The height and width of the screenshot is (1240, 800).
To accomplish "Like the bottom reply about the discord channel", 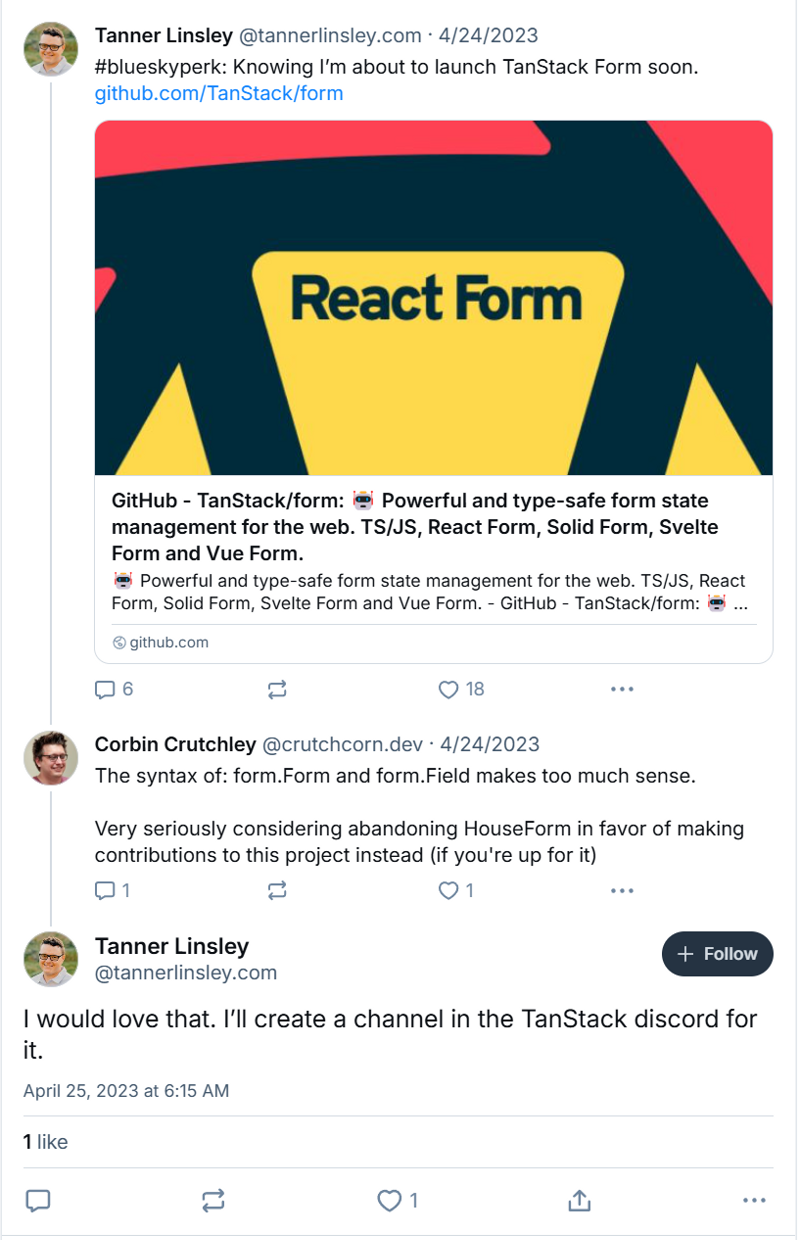I will coord(389,1200).
